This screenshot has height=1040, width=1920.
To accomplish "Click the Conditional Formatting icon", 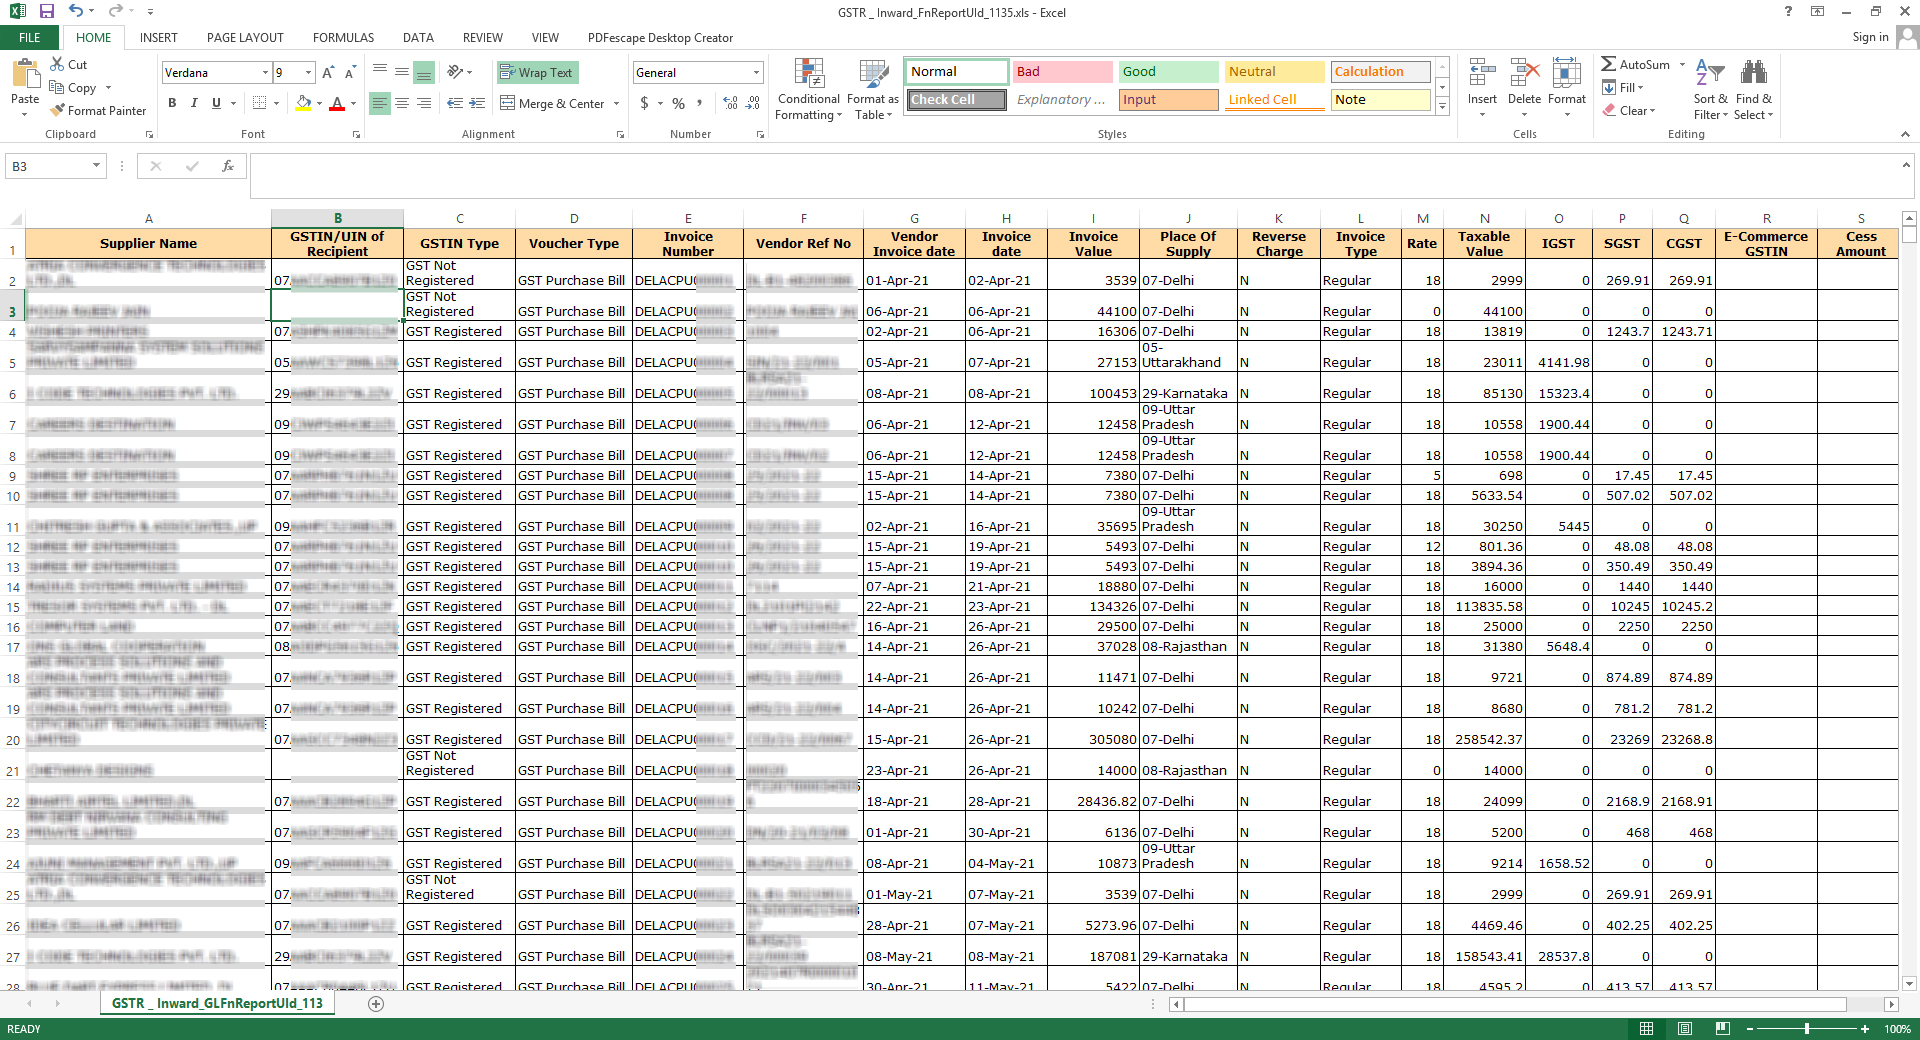I will pos(809,74).
